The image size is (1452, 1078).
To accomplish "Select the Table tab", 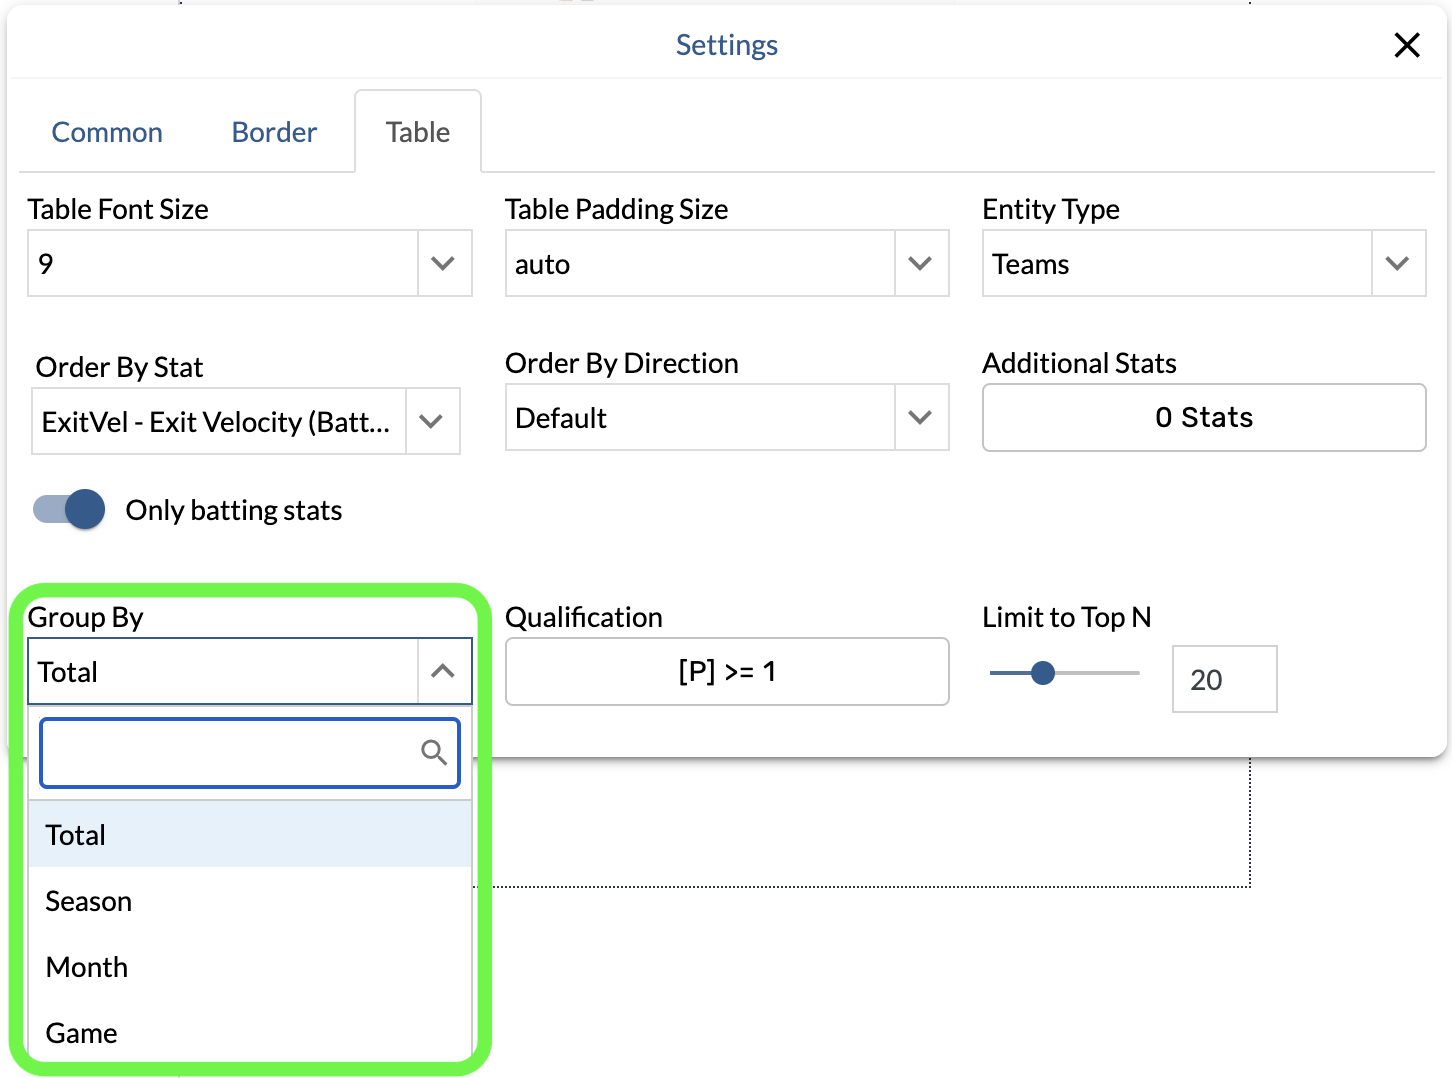I will pos(418,133).
